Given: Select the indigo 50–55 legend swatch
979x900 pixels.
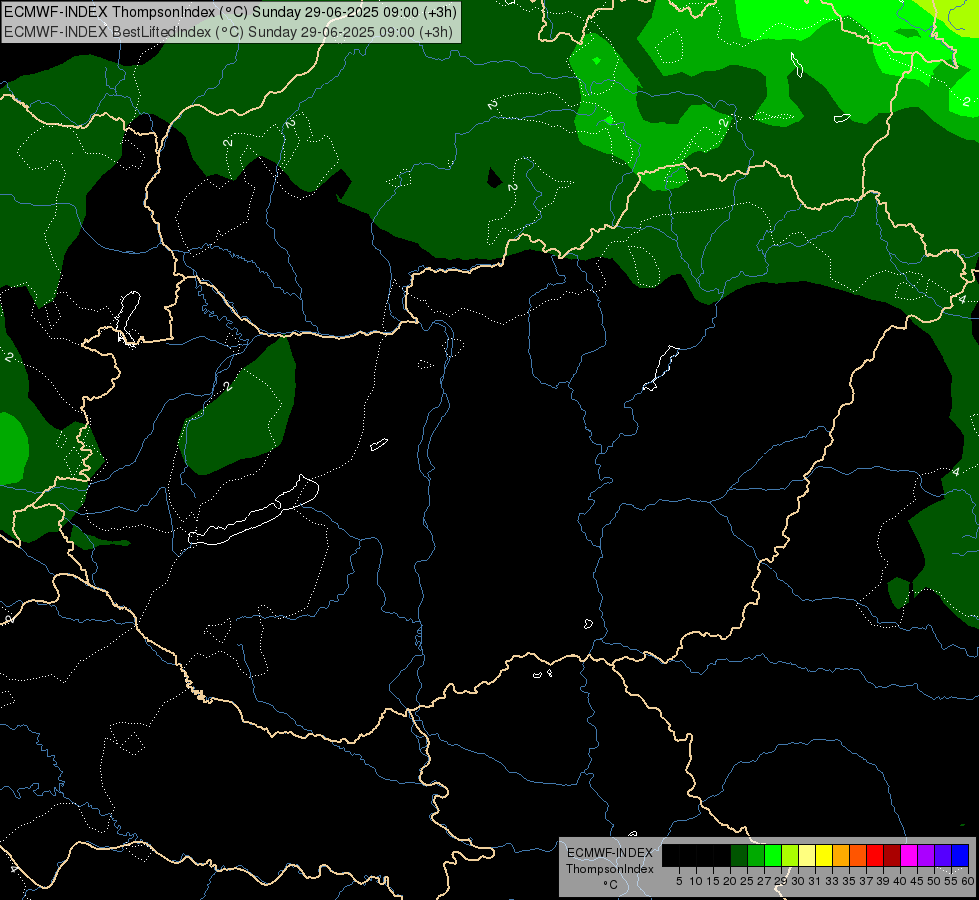Looking at the screenshot, I should click(943, 855).
